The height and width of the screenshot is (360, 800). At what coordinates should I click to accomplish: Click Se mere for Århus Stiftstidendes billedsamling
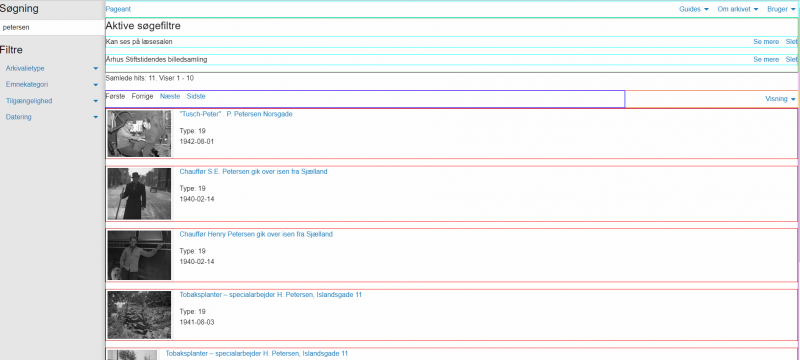tap(766, 60)
